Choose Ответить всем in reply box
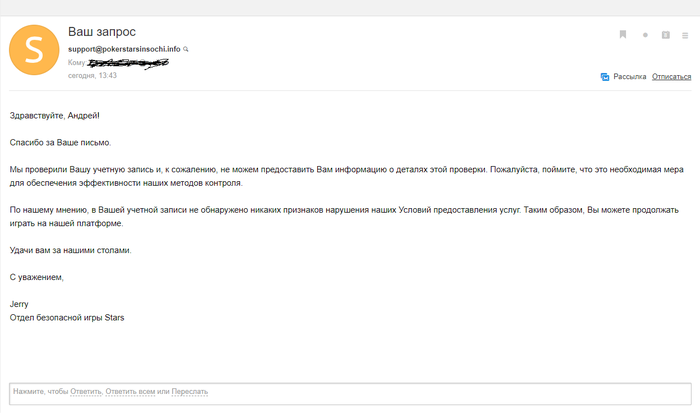Screen dimensions: 700x413 click(x=130, y=392)
